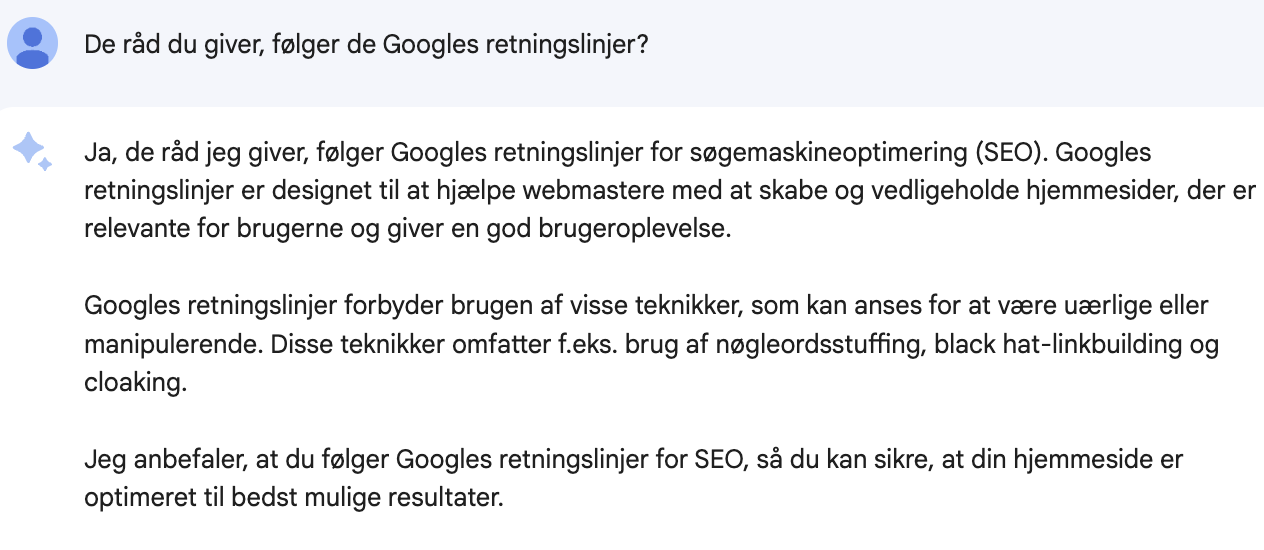Click the user question about Googles retningslinjer
This screenshot has width=1264, height=550.
(366, 47)
